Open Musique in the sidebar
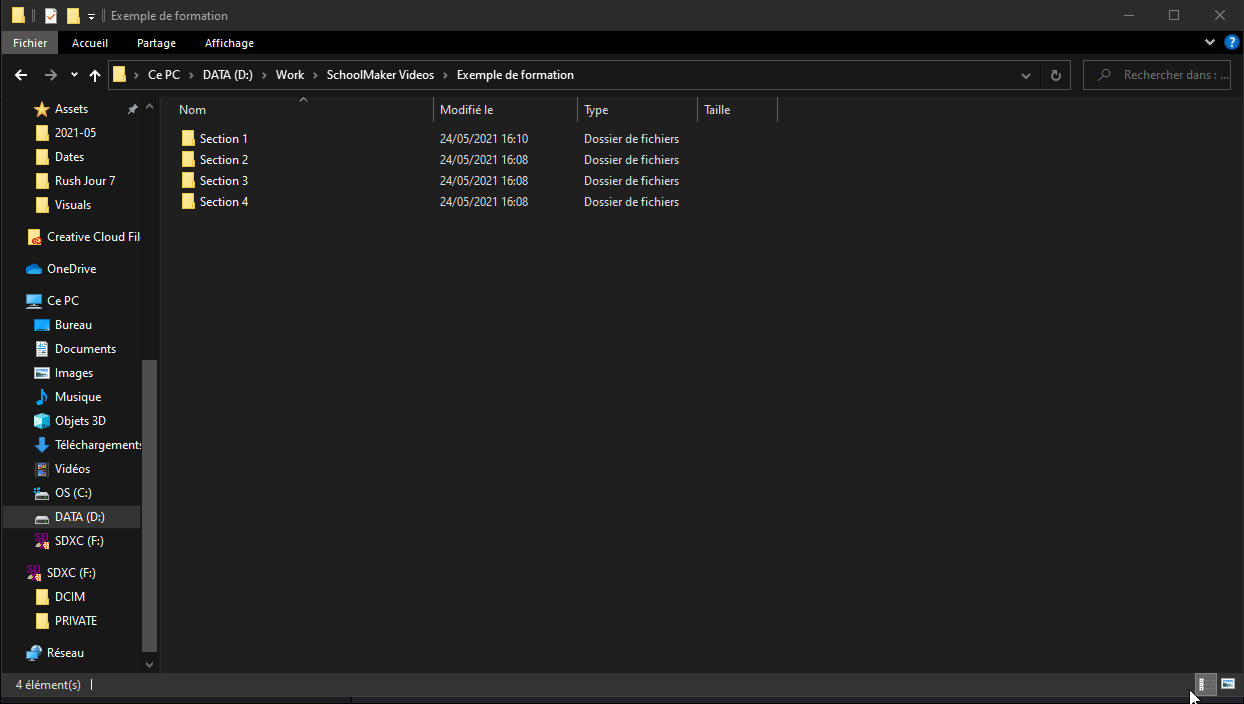This screenshot has width=1244, height=704. pos(77,397)
